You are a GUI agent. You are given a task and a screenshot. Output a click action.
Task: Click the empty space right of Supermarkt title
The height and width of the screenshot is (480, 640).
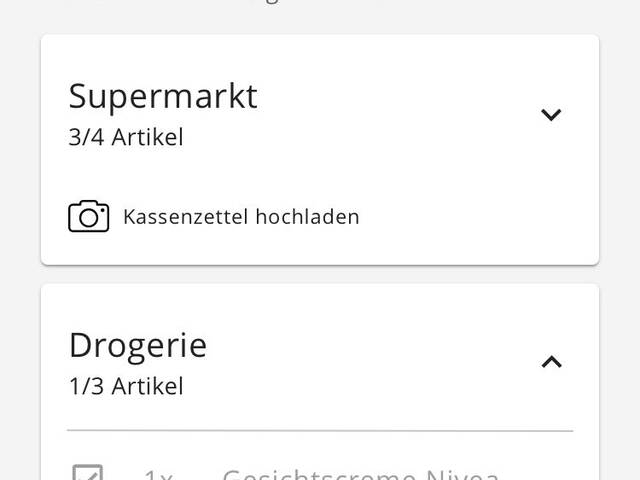click(400, 96)
